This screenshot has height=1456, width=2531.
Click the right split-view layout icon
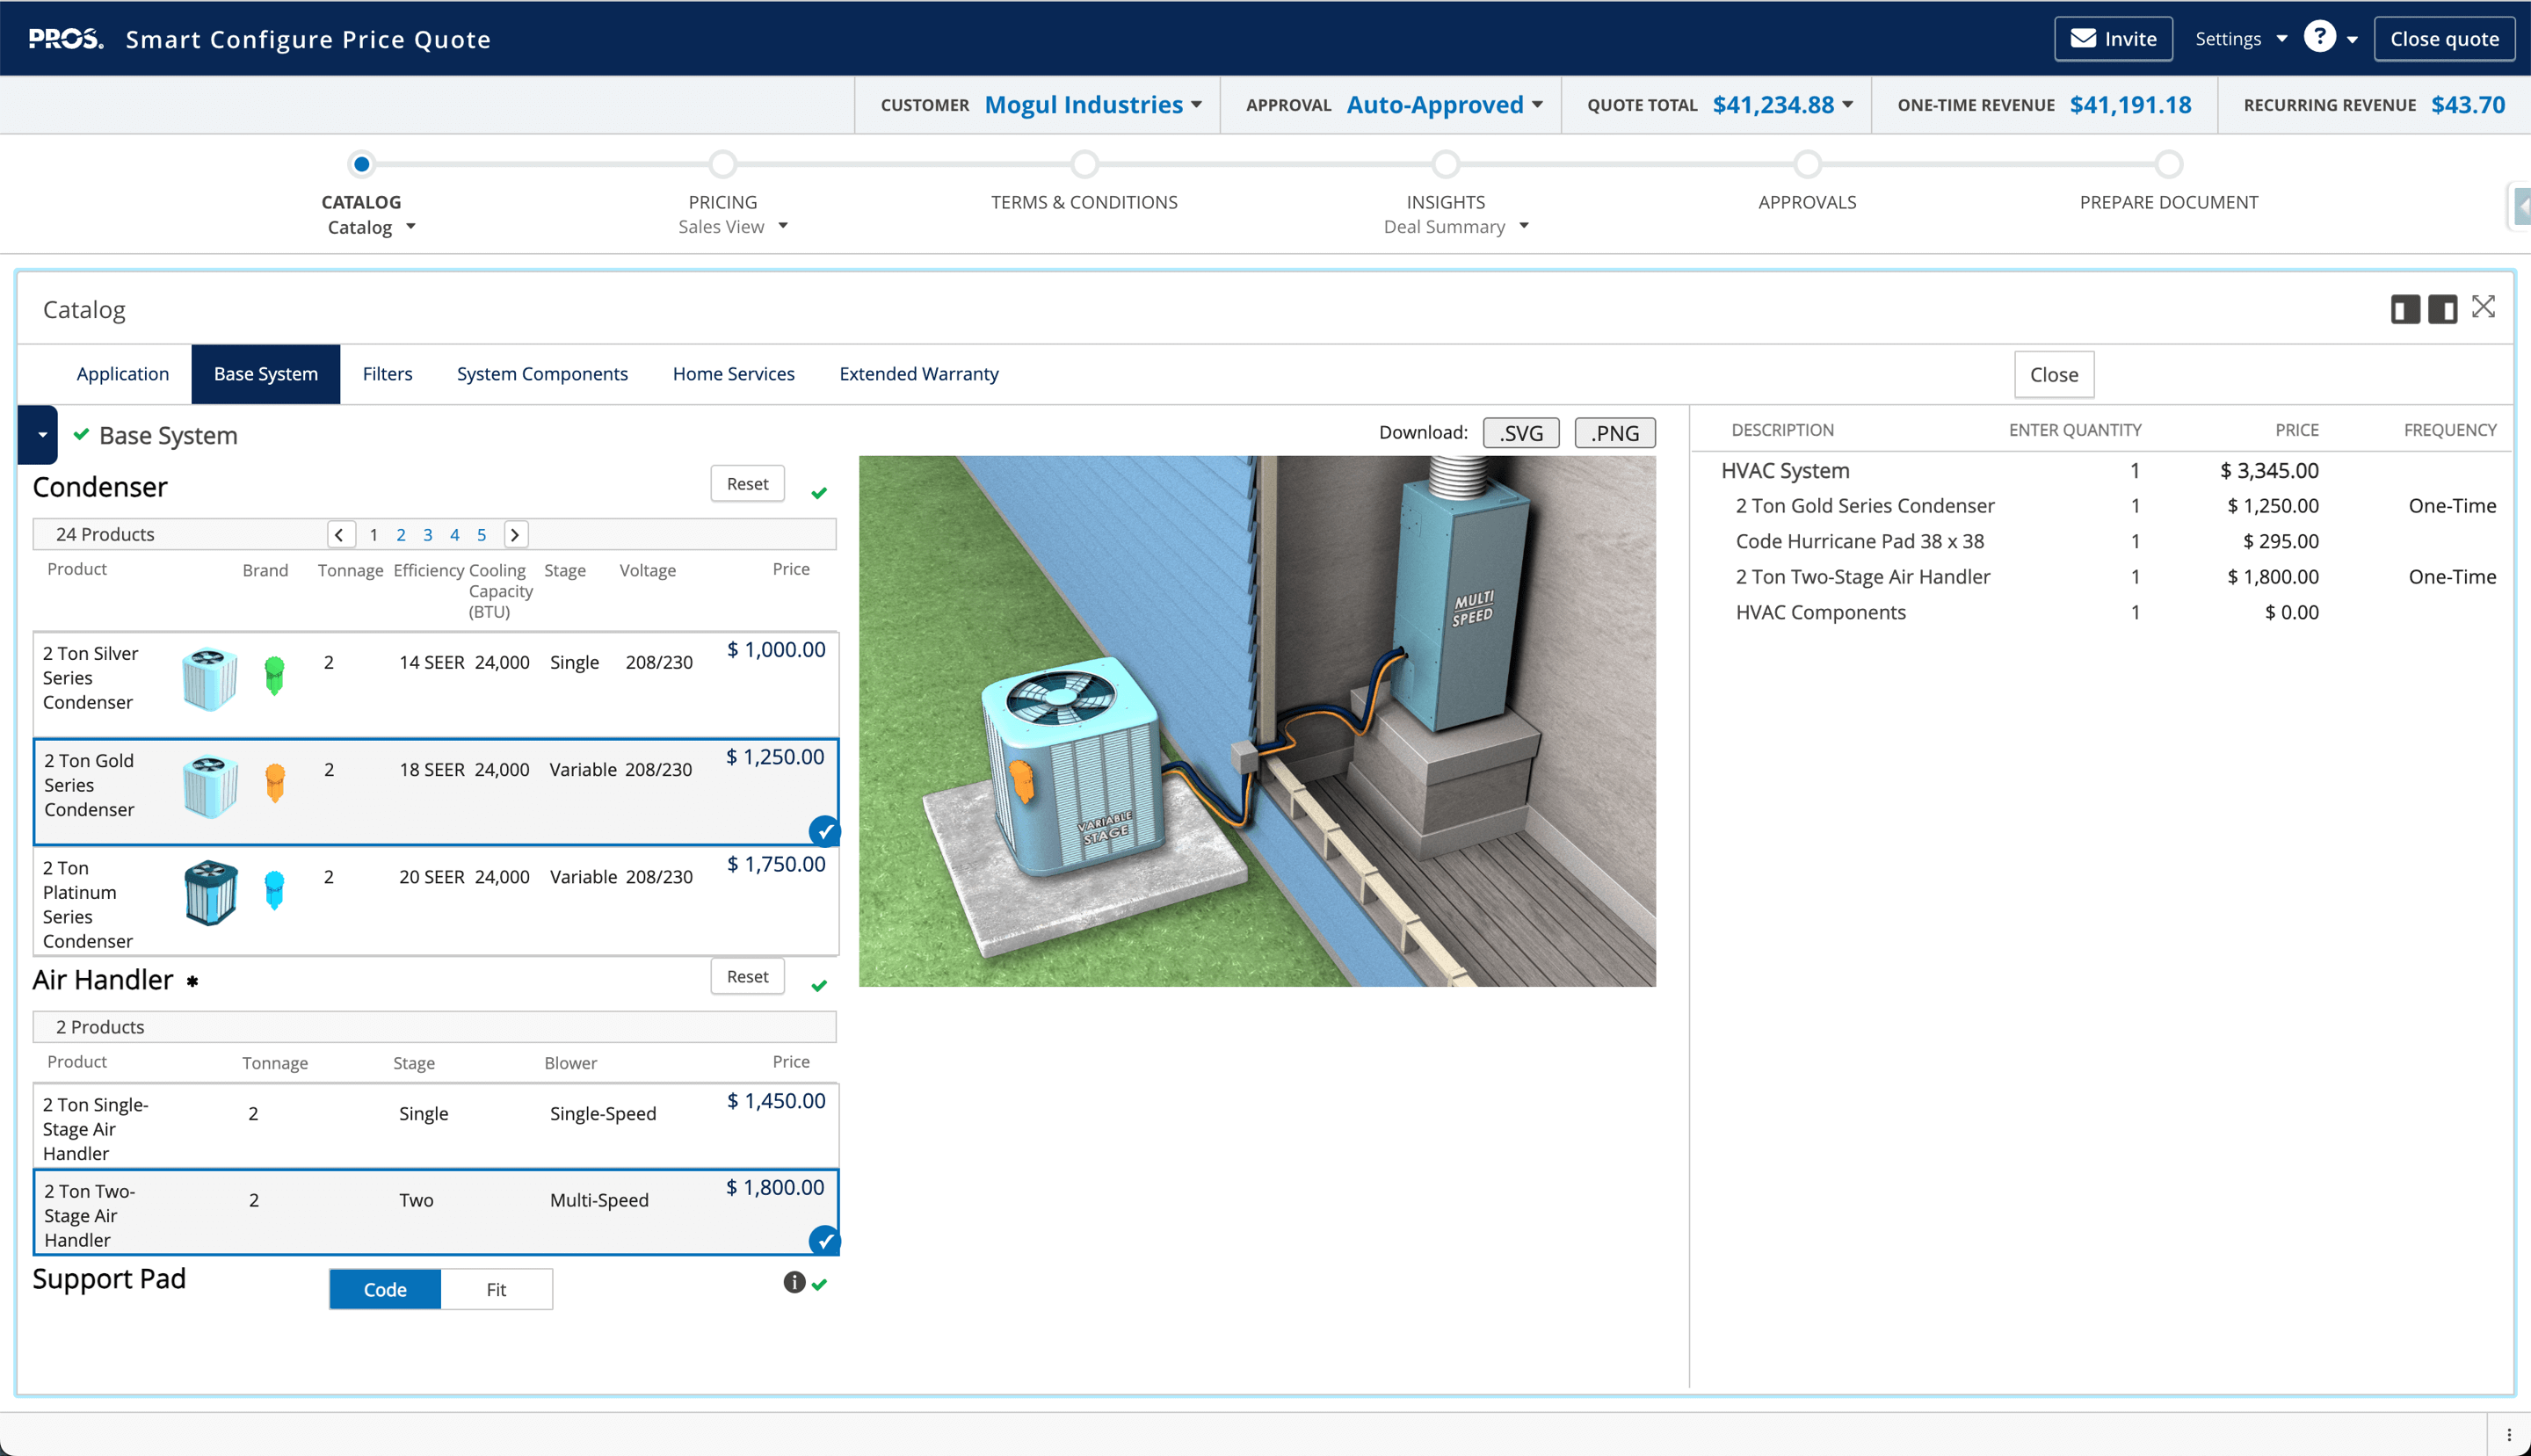[2443, 308]
